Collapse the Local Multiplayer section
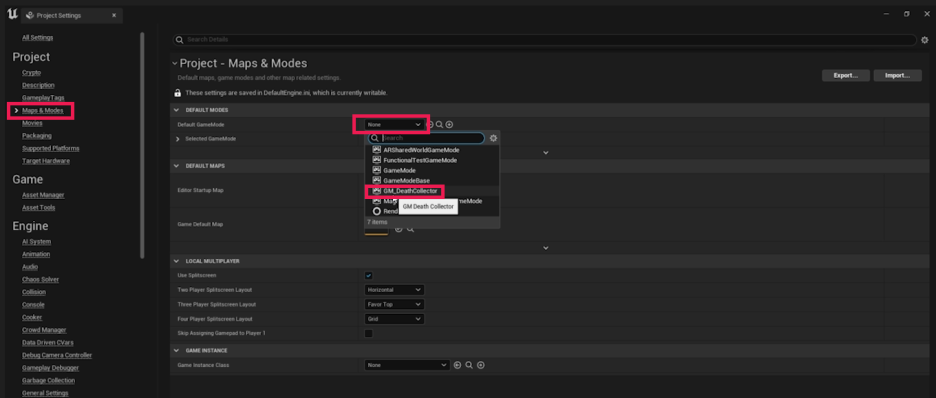The width and height of the screenshot is (936, 398). (x=177, y=261)
